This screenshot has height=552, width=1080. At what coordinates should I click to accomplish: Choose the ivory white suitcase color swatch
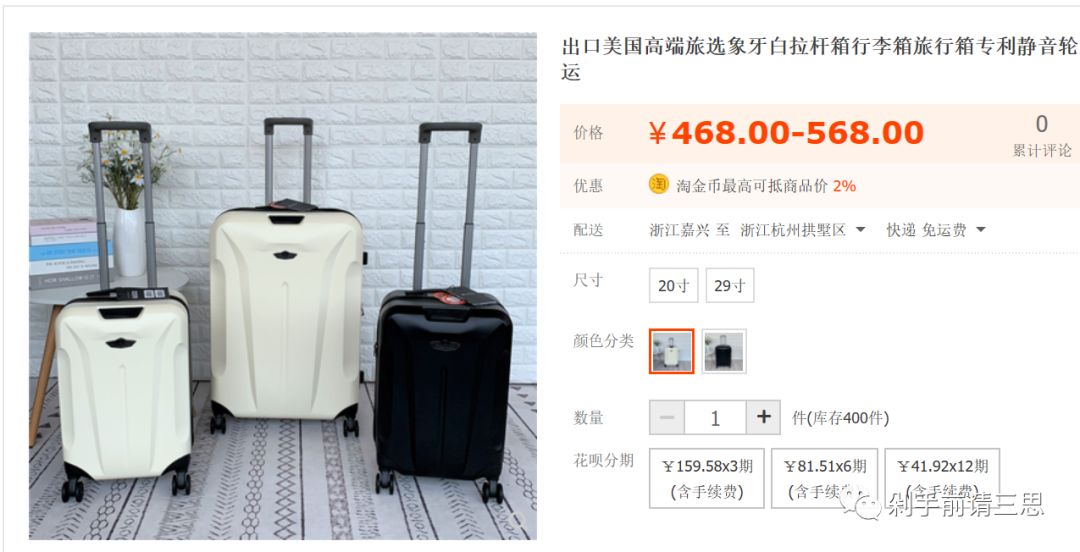(672, 351)
